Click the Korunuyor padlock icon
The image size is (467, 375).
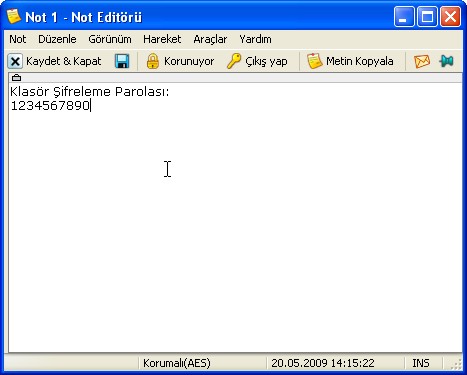(x=153, y=61)
